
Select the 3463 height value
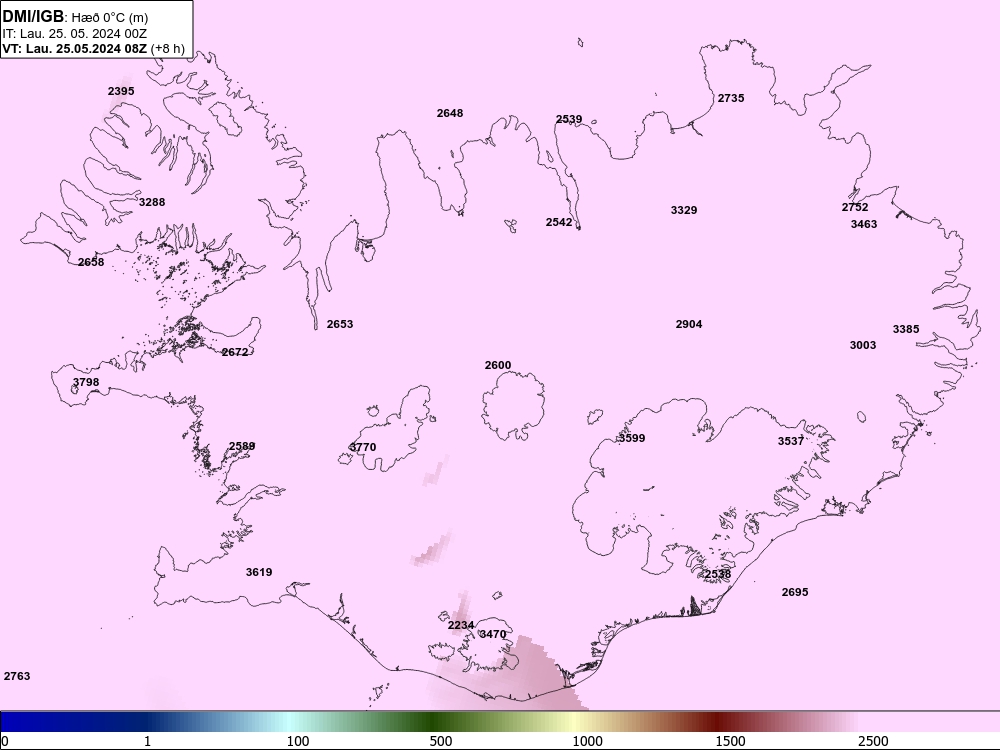(864, 224)
